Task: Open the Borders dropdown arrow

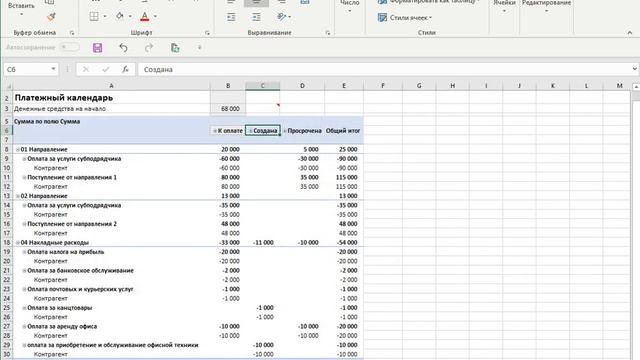Action: pyautogui.click(x=105, y=16)
